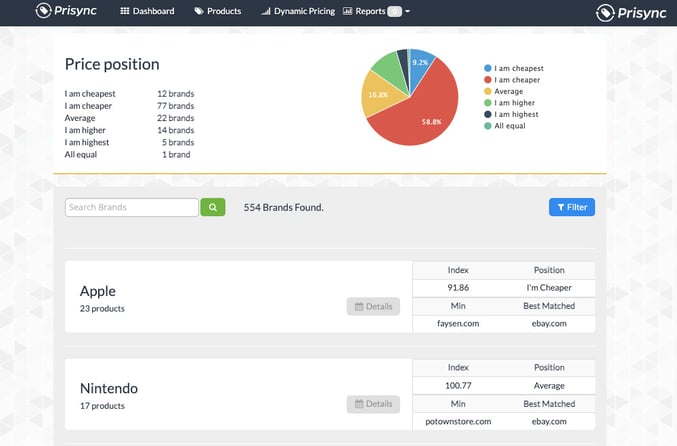
Task: Open the Filter options button
Action: pos(572,207)
